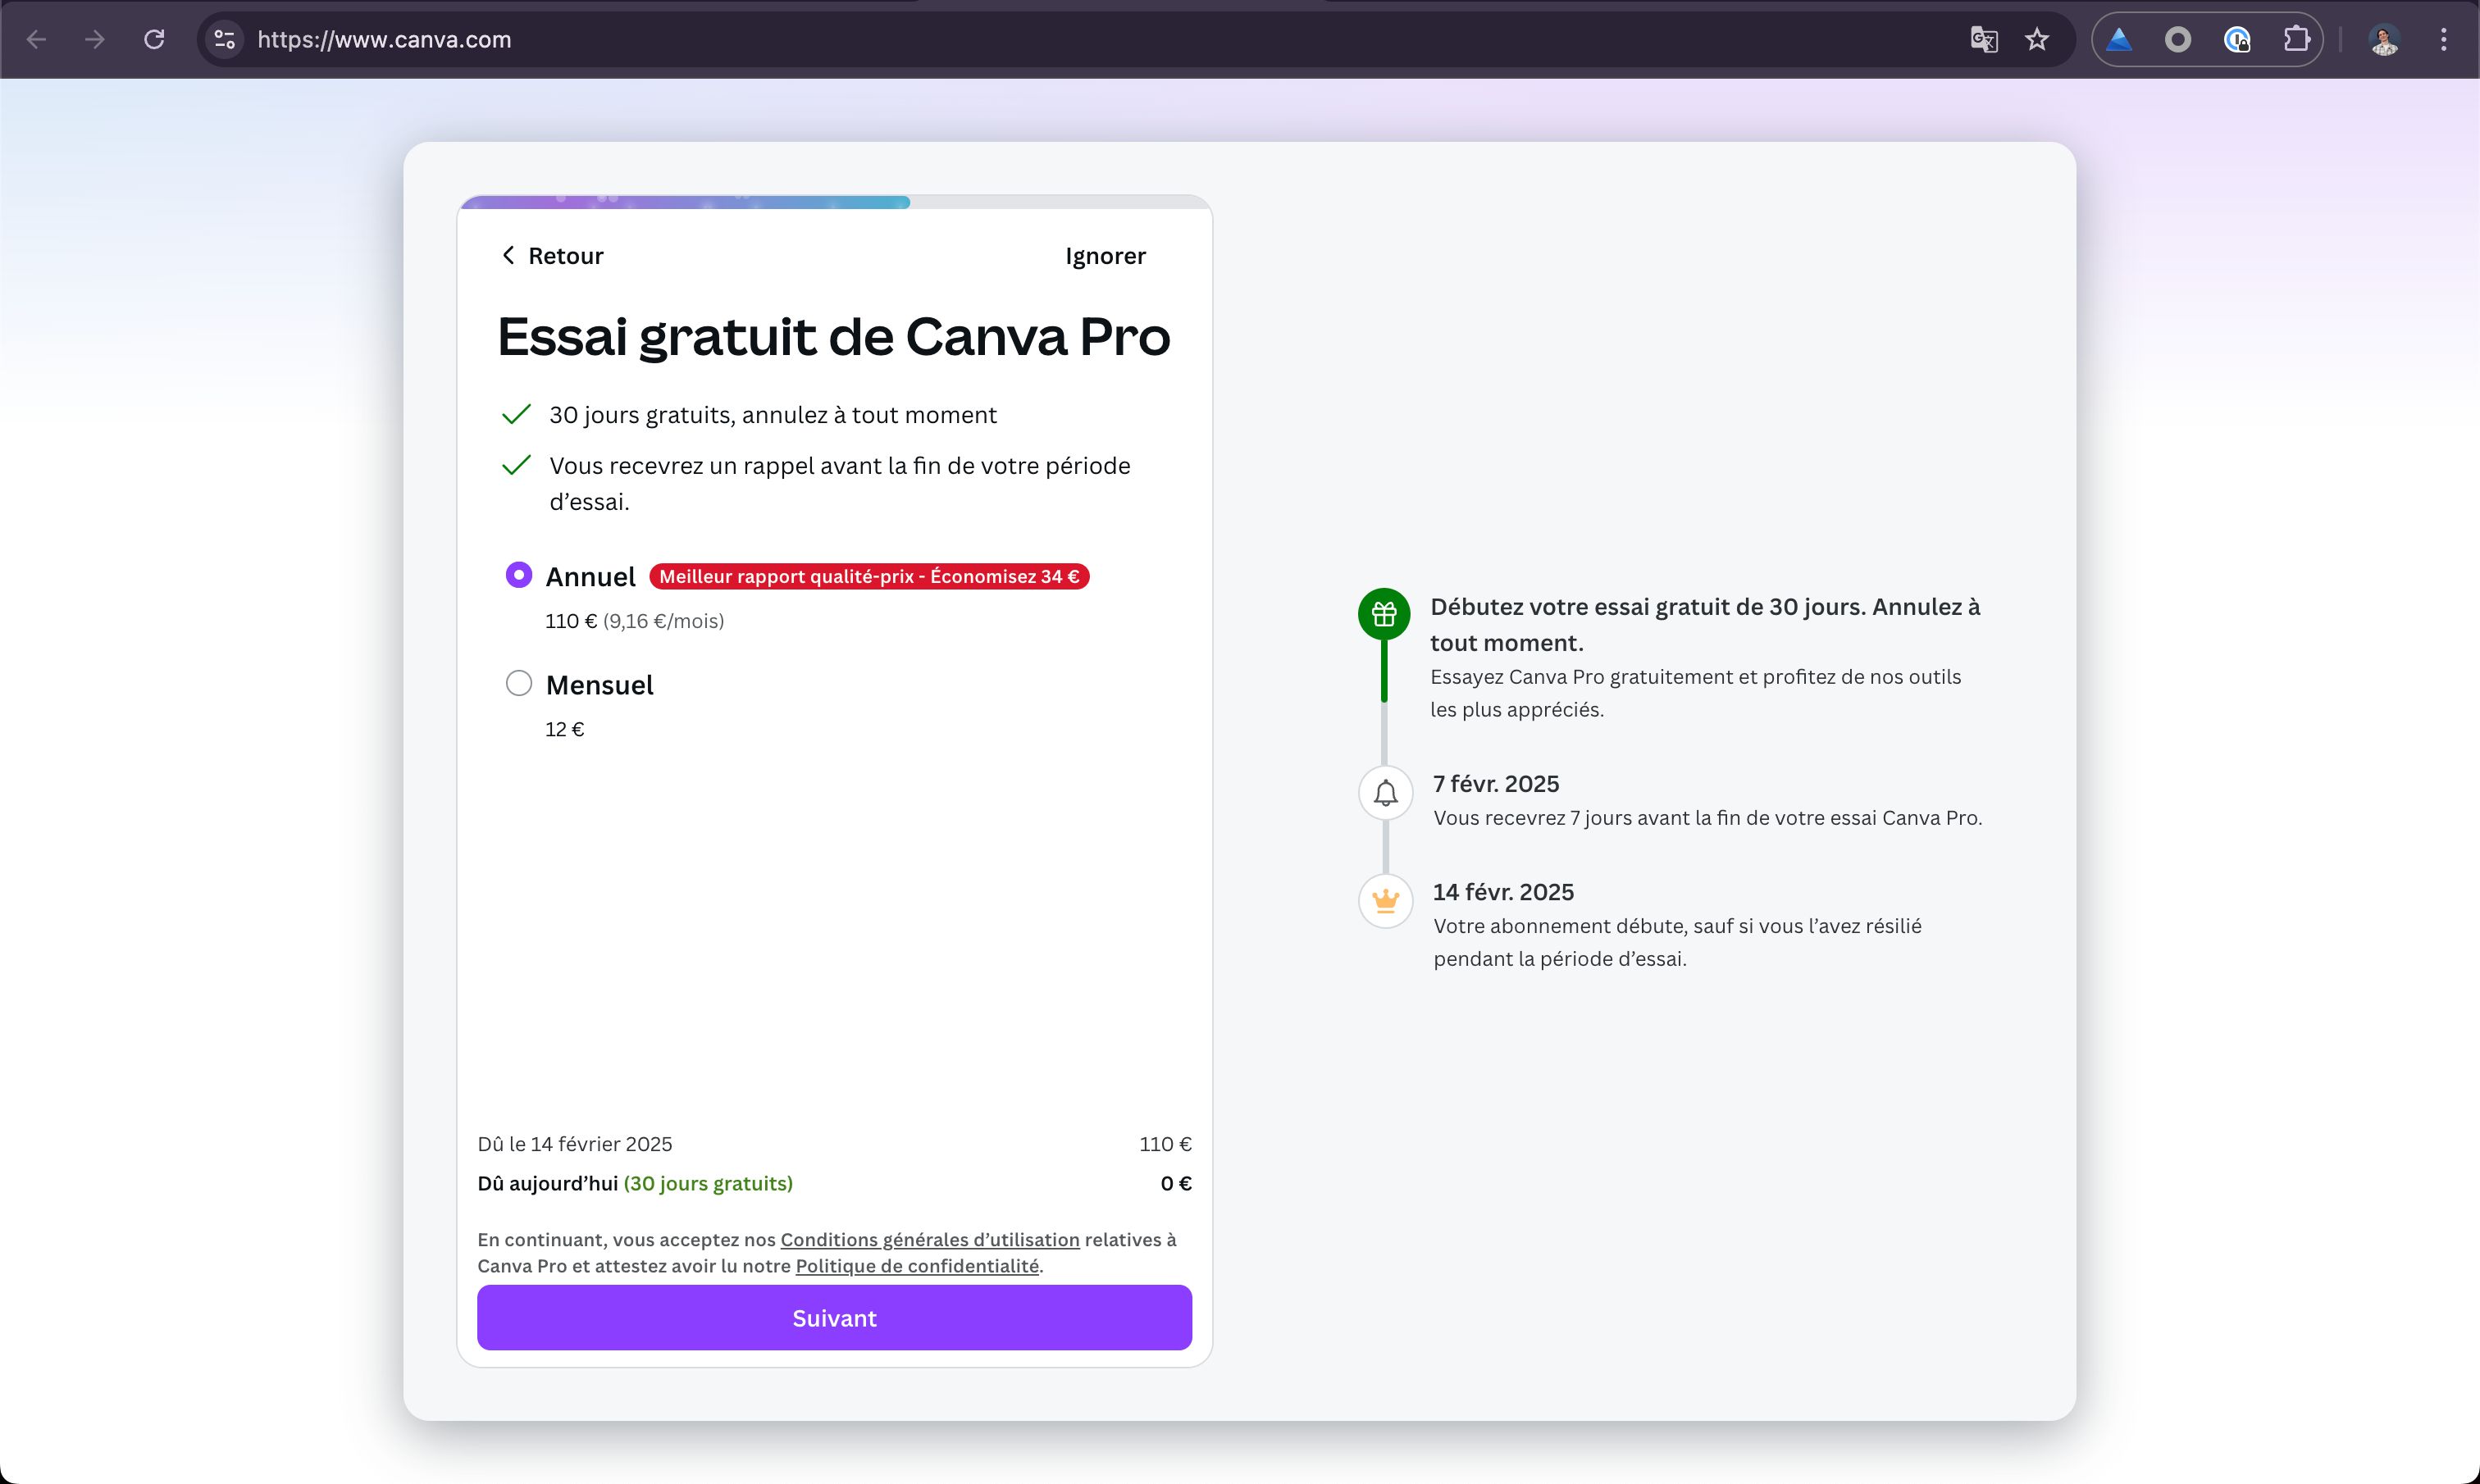Click "7 févr. 2025" timeline date

pyautogui.click(x=1496, y=784)
